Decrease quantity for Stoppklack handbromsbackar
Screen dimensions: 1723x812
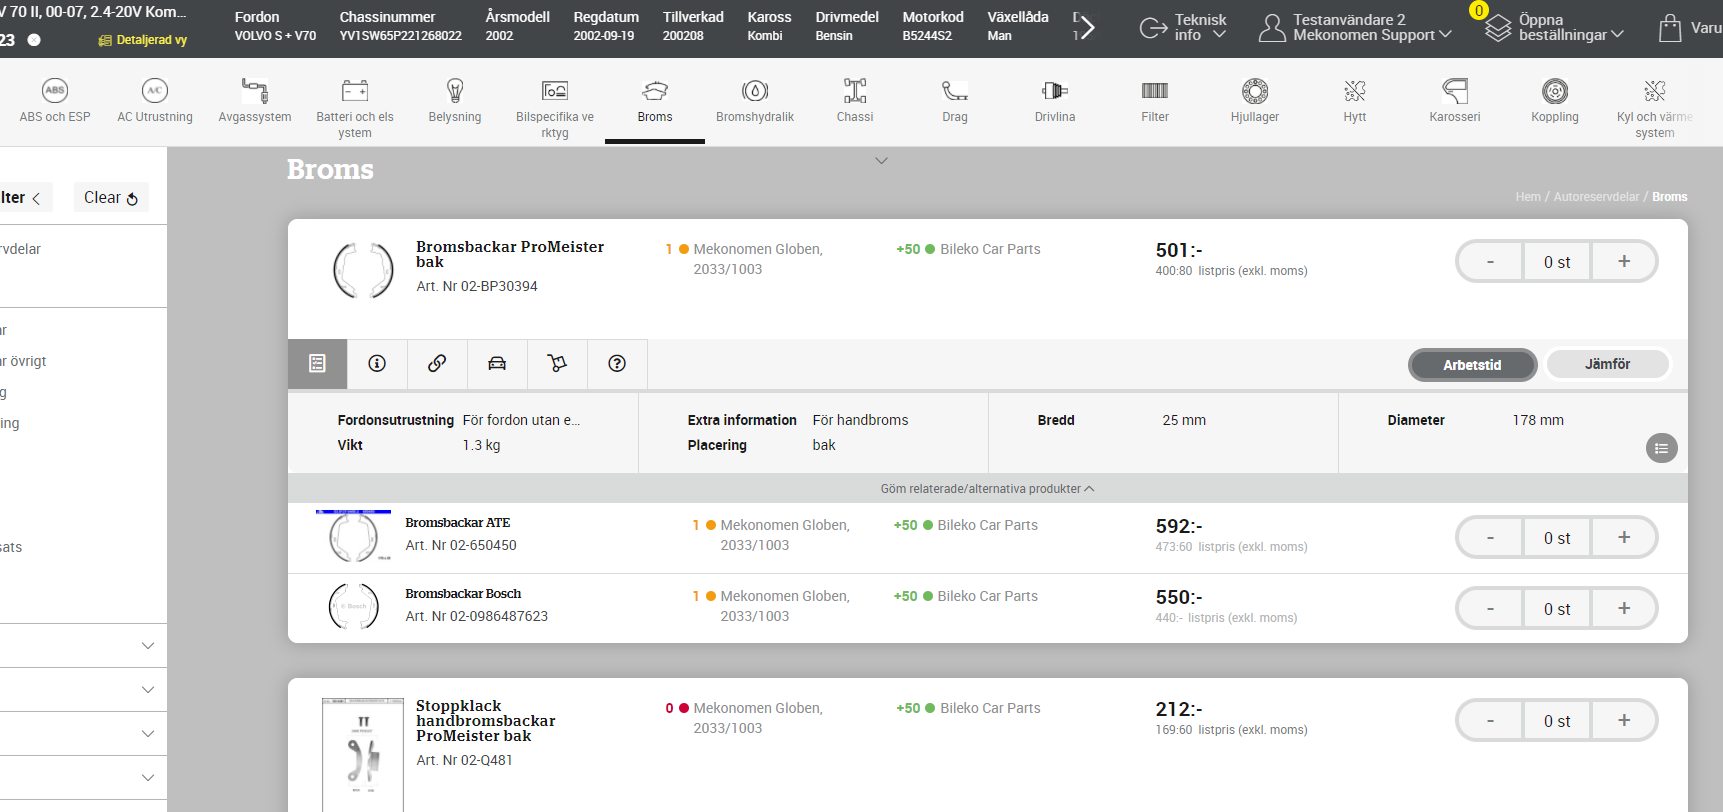click(1490, 721)
